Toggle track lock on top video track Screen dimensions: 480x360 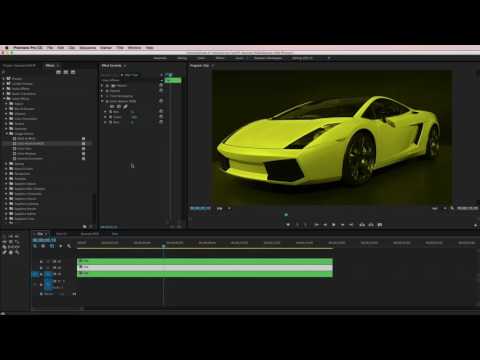pyautogui.click(x=41, y=262)
